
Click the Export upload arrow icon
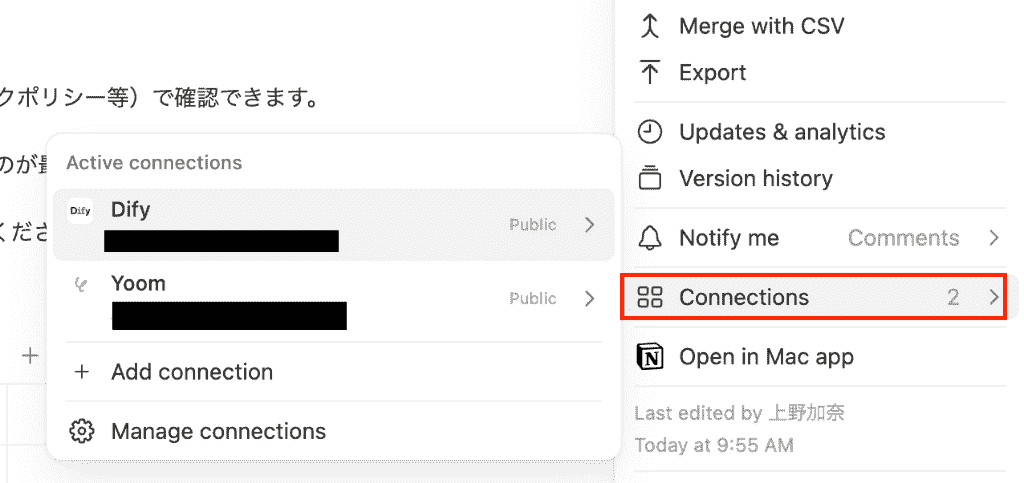tap(649, 72)
